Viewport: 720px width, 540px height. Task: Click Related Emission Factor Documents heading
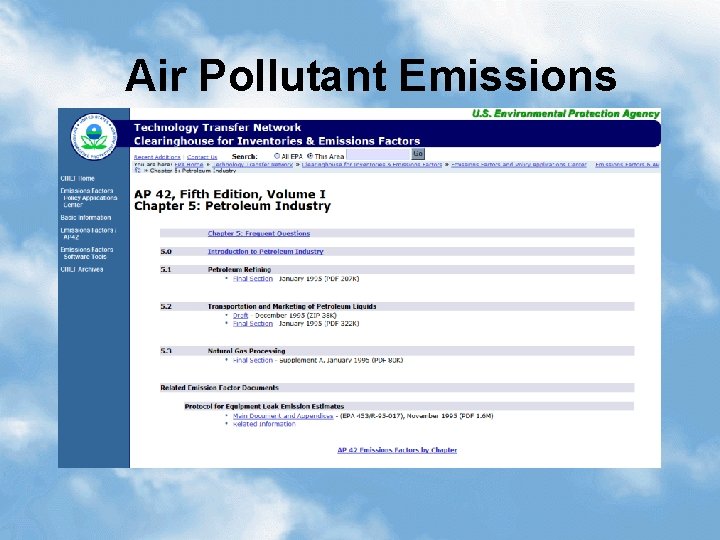point(219,388)
